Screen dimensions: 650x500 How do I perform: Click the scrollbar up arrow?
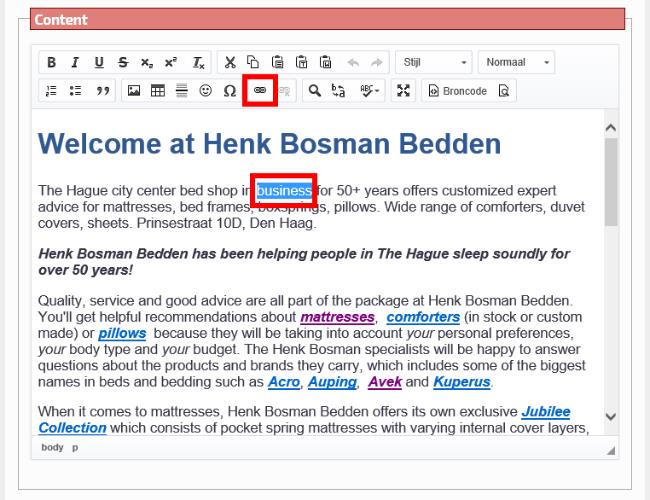611,128
